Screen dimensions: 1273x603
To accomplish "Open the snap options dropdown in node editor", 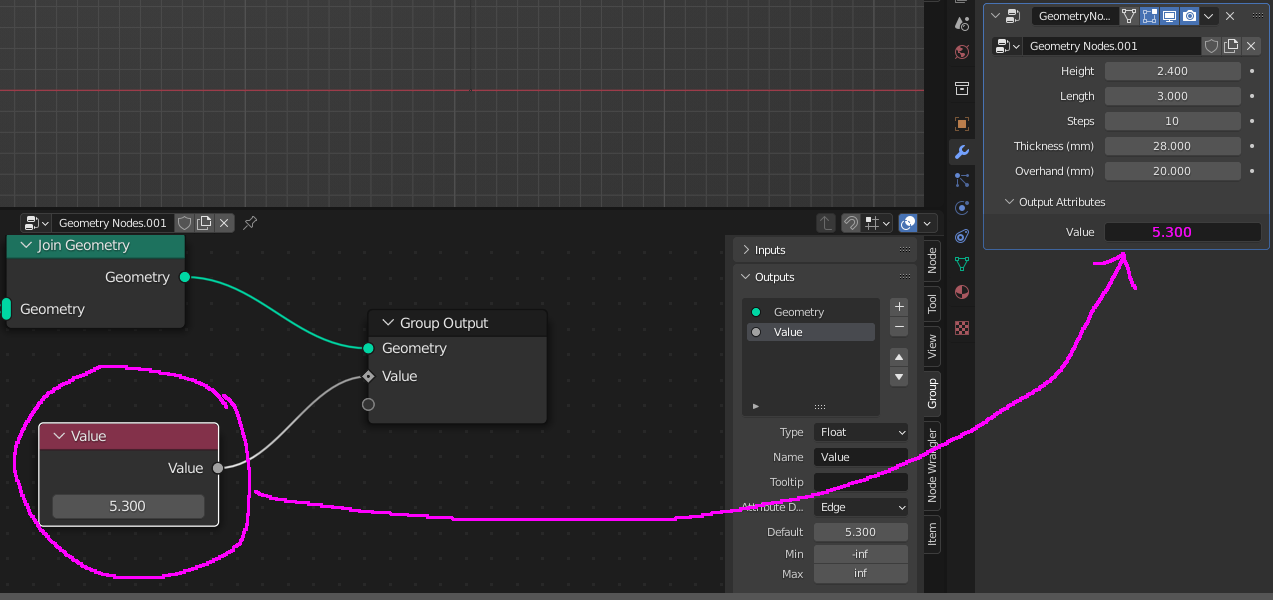I will [878, 223].
